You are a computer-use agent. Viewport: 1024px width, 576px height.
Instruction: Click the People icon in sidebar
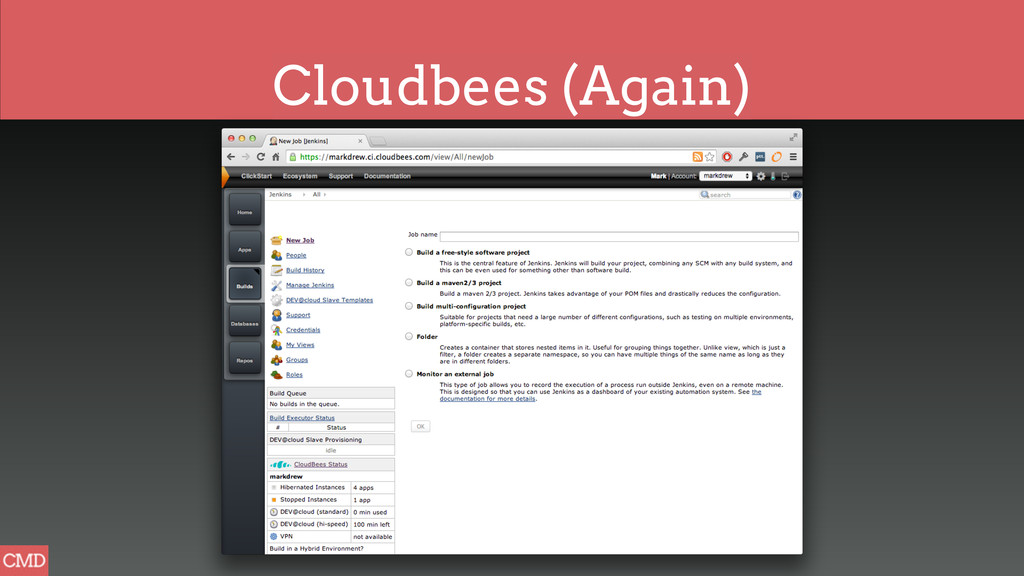[276, 255]
